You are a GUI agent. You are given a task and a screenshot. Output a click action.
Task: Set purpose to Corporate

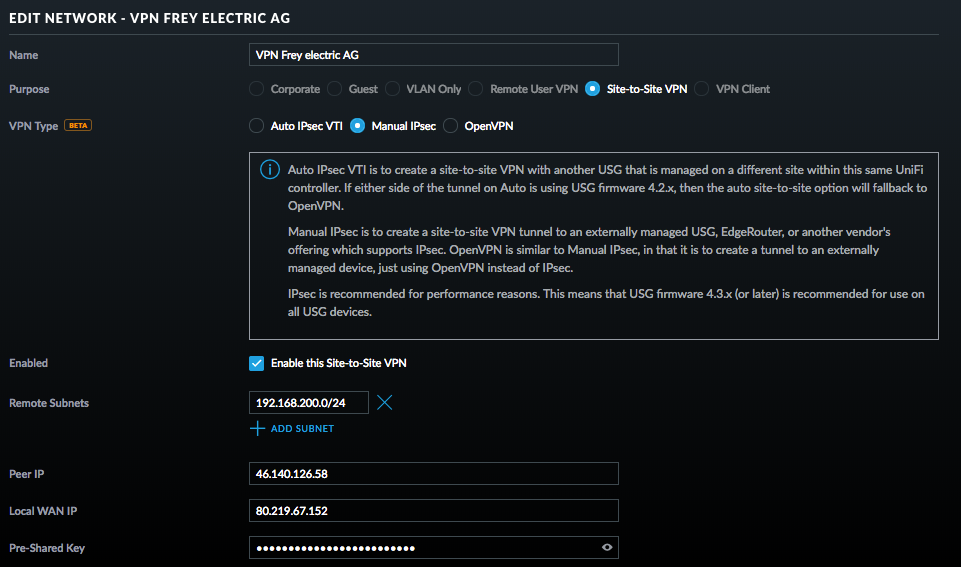coord(256,89)
